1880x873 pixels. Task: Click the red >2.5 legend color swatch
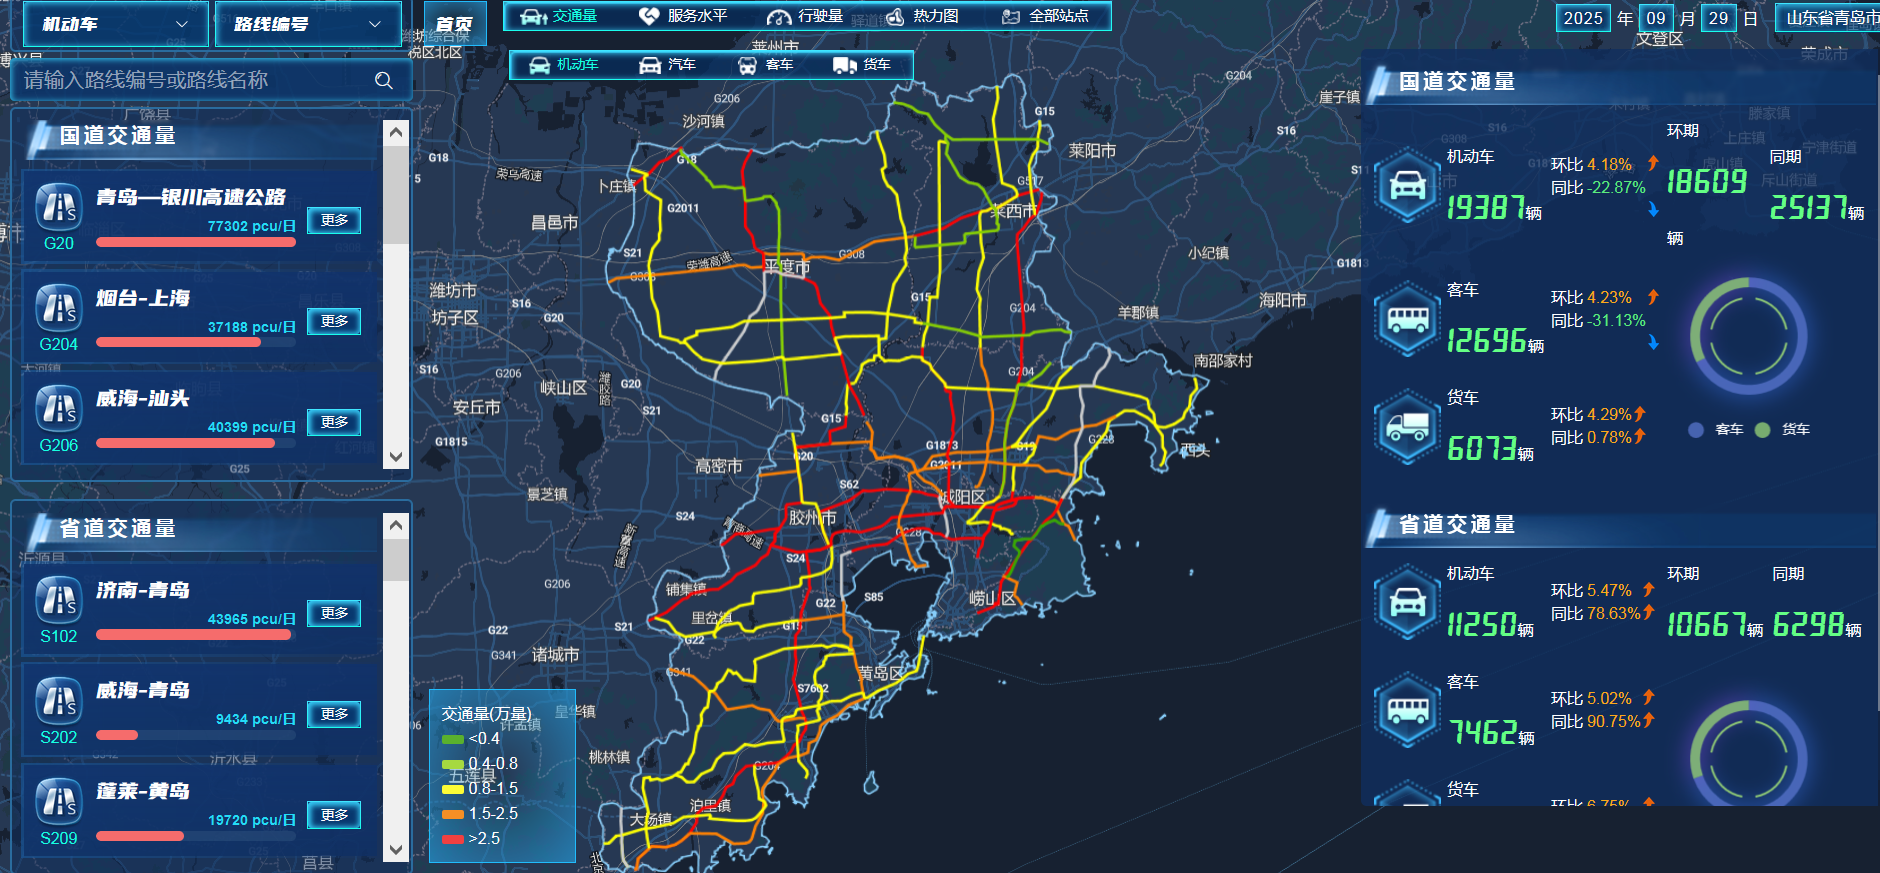click(453, 839)
